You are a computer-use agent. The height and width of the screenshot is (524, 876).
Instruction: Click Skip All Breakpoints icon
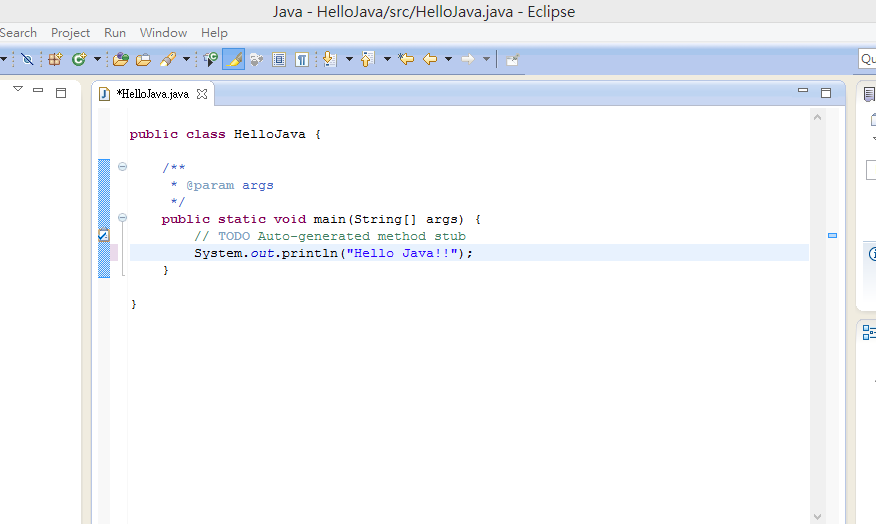[27, 59]
